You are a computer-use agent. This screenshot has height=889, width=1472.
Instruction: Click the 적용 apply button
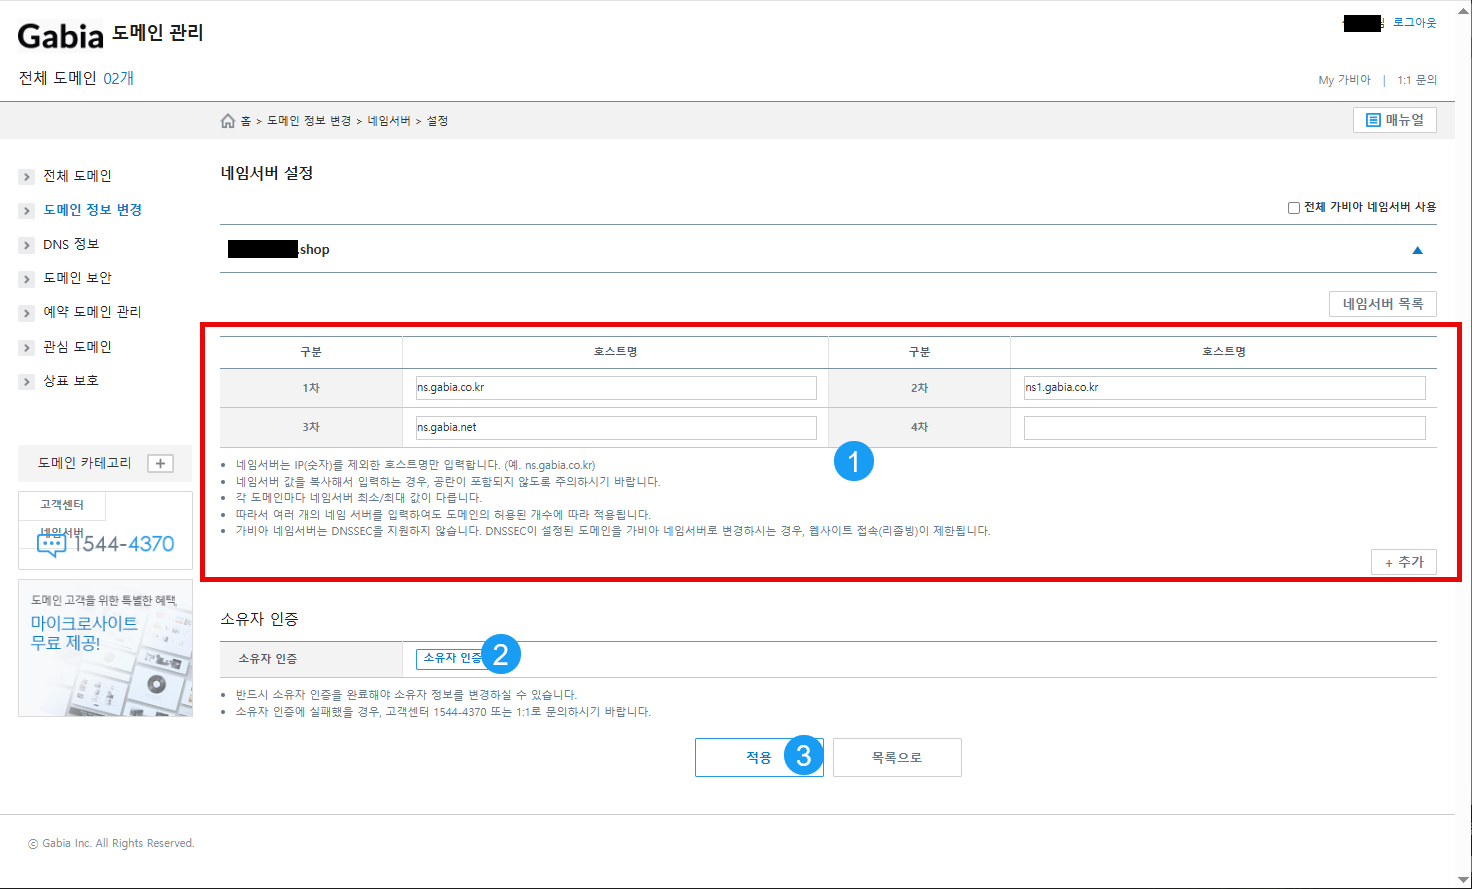pos(759,758)
